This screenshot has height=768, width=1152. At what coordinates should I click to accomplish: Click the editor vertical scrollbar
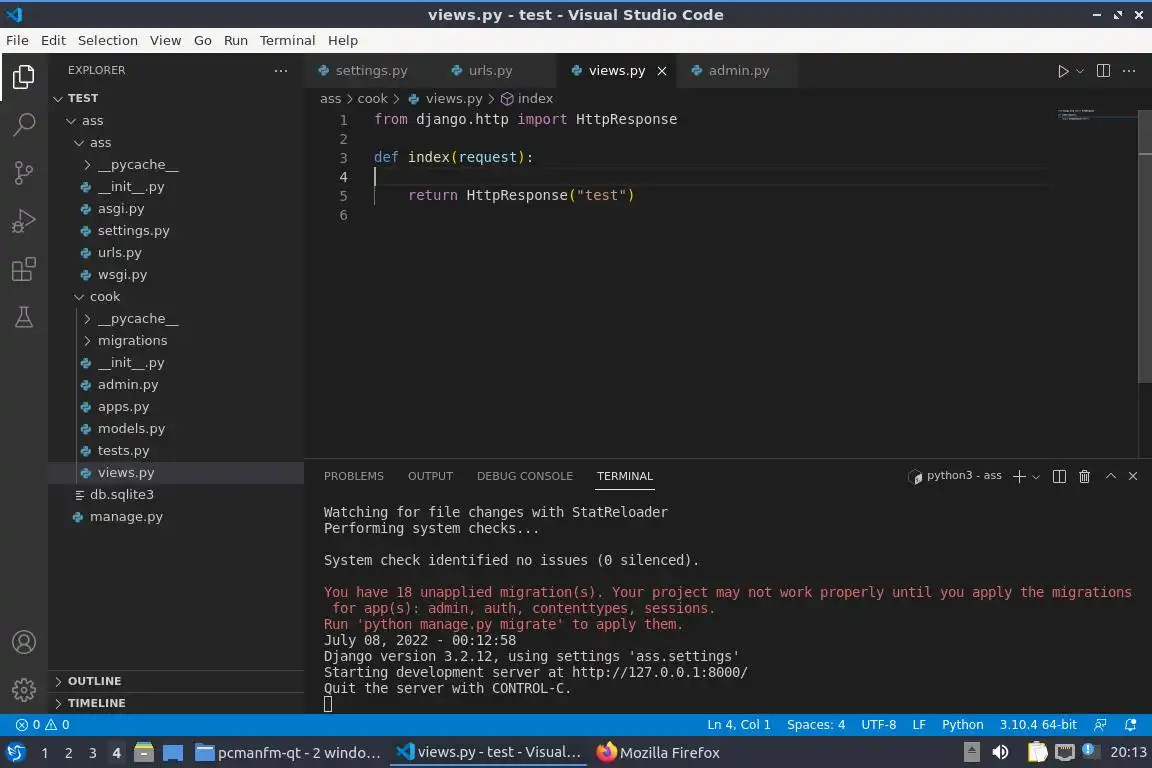point(1145,246)
